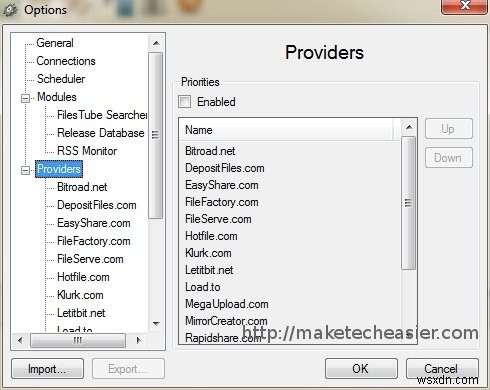Select Hotfile.com in priorities list
The height and width of the screenshot is (390, 490).
click(x=211, y=236)
